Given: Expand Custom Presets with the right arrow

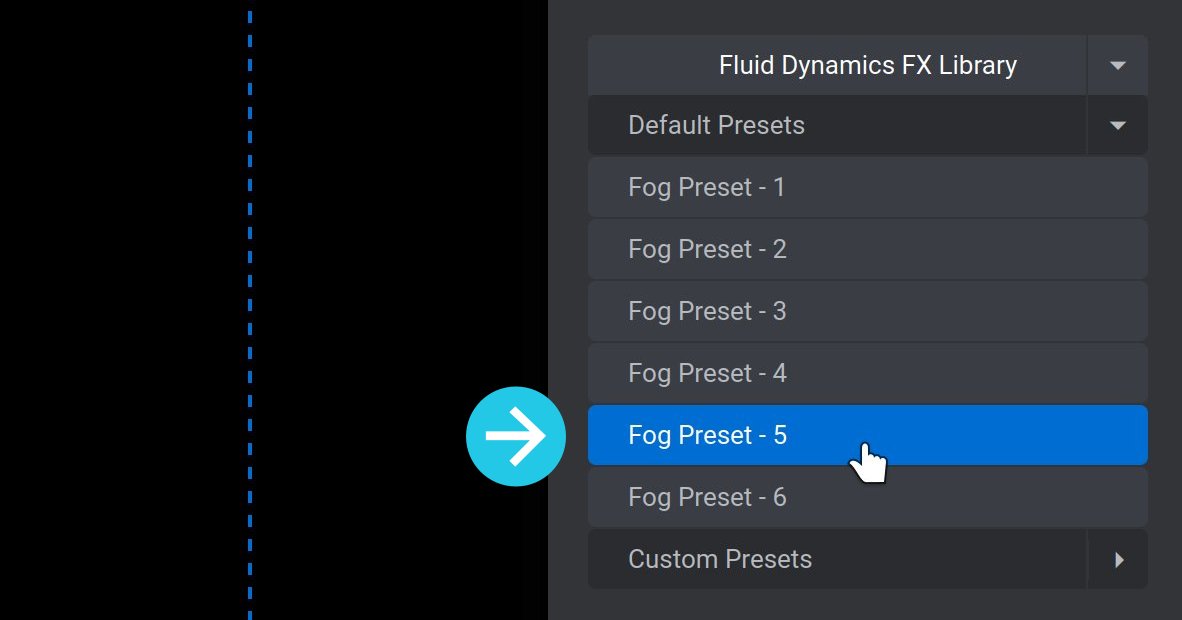Looking at the screenshot, I should (x=1118, y=559).
